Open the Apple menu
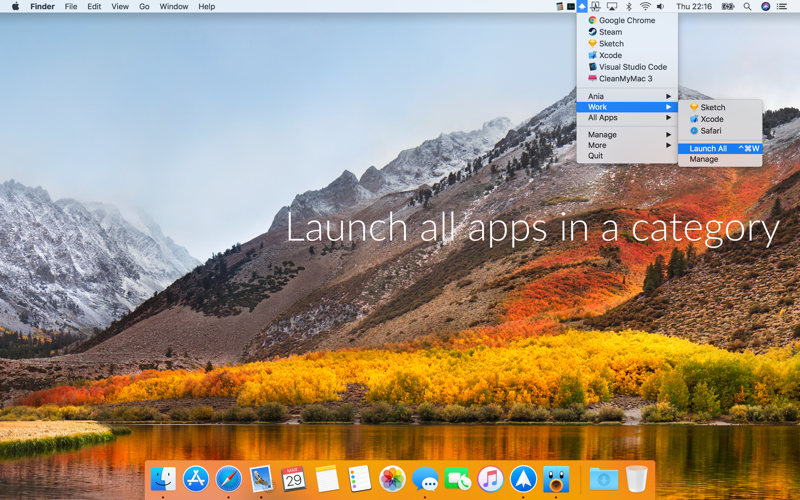Screen dimensions: 800x500 click(x=15, y=6)
